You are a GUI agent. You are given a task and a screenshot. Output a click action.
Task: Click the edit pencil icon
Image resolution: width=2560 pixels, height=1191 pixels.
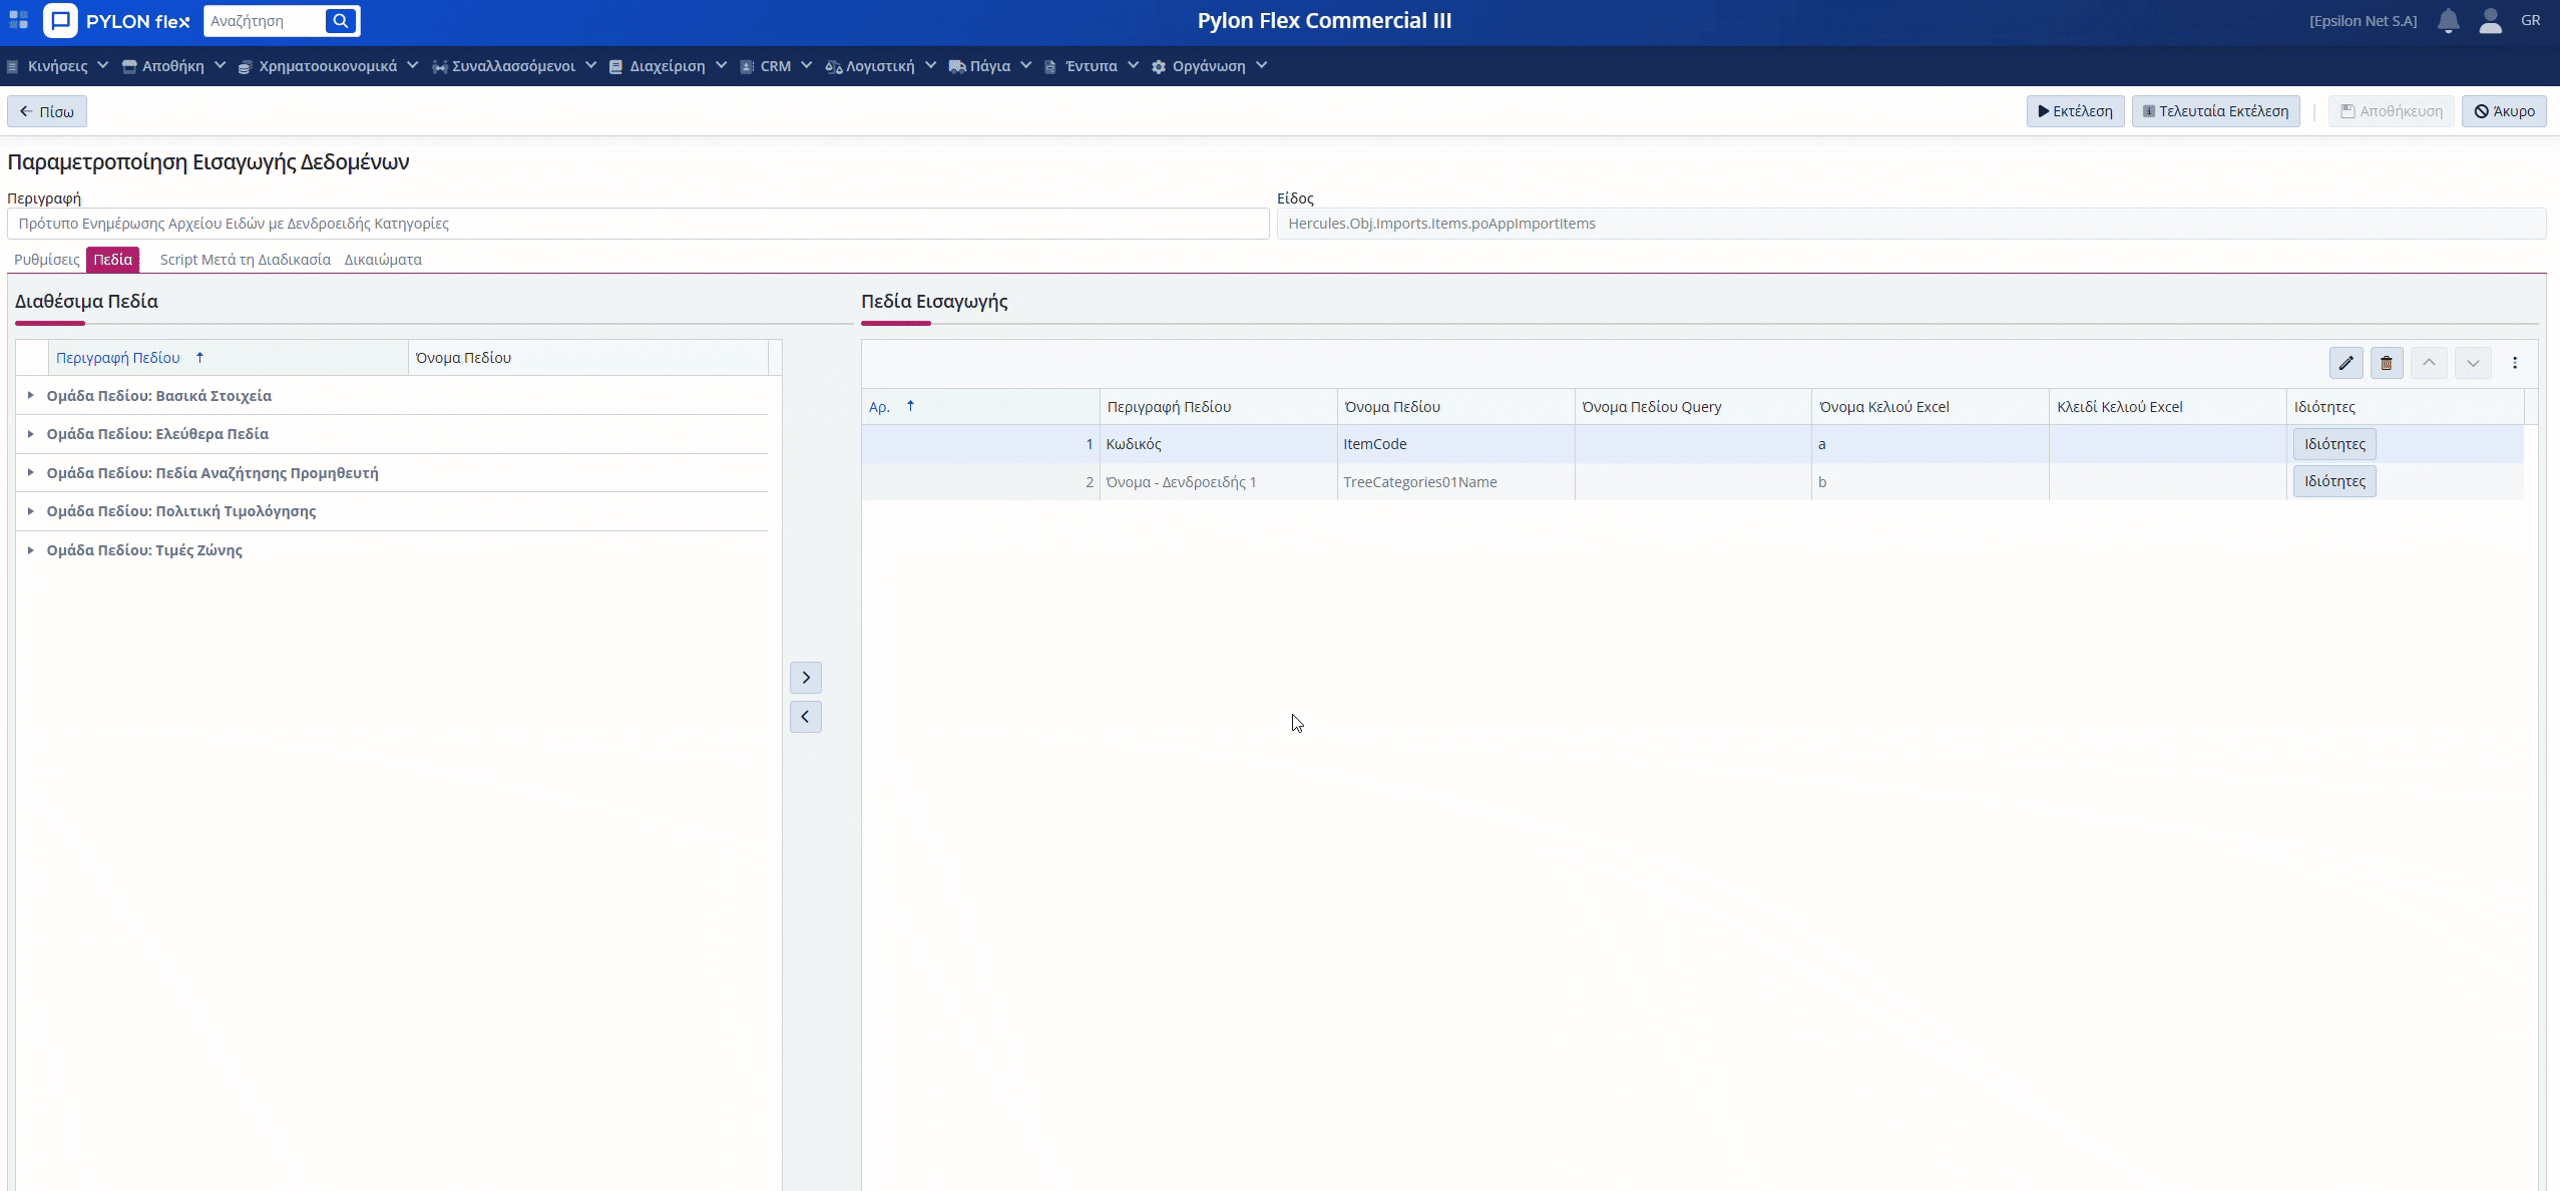2346,363
